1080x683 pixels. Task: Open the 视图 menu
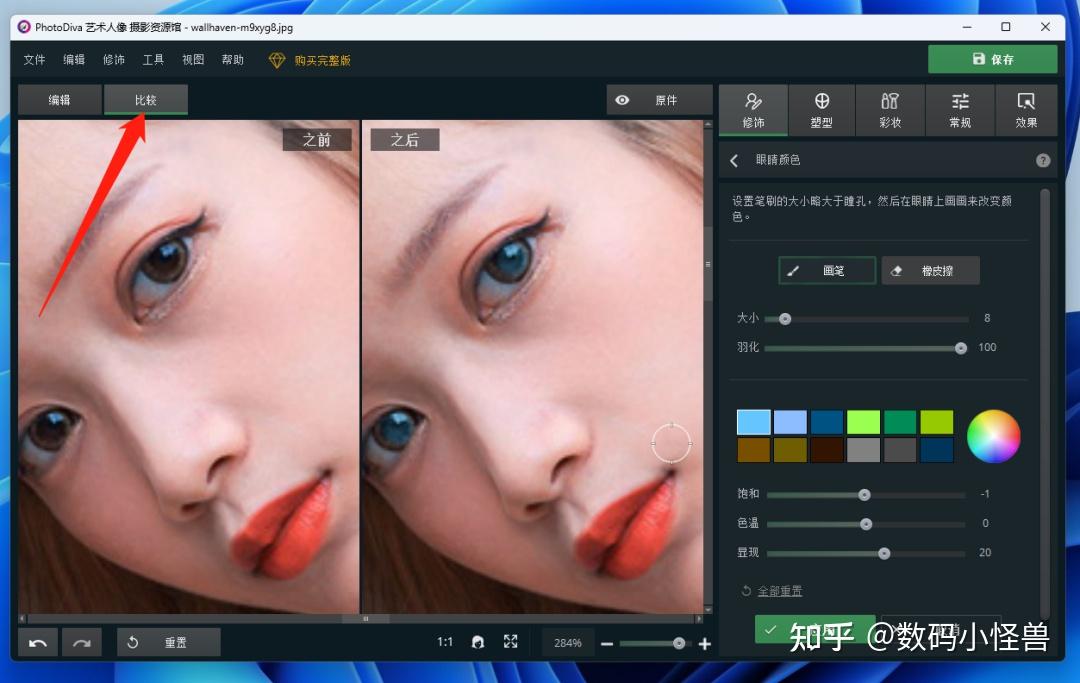click(193, 60)
